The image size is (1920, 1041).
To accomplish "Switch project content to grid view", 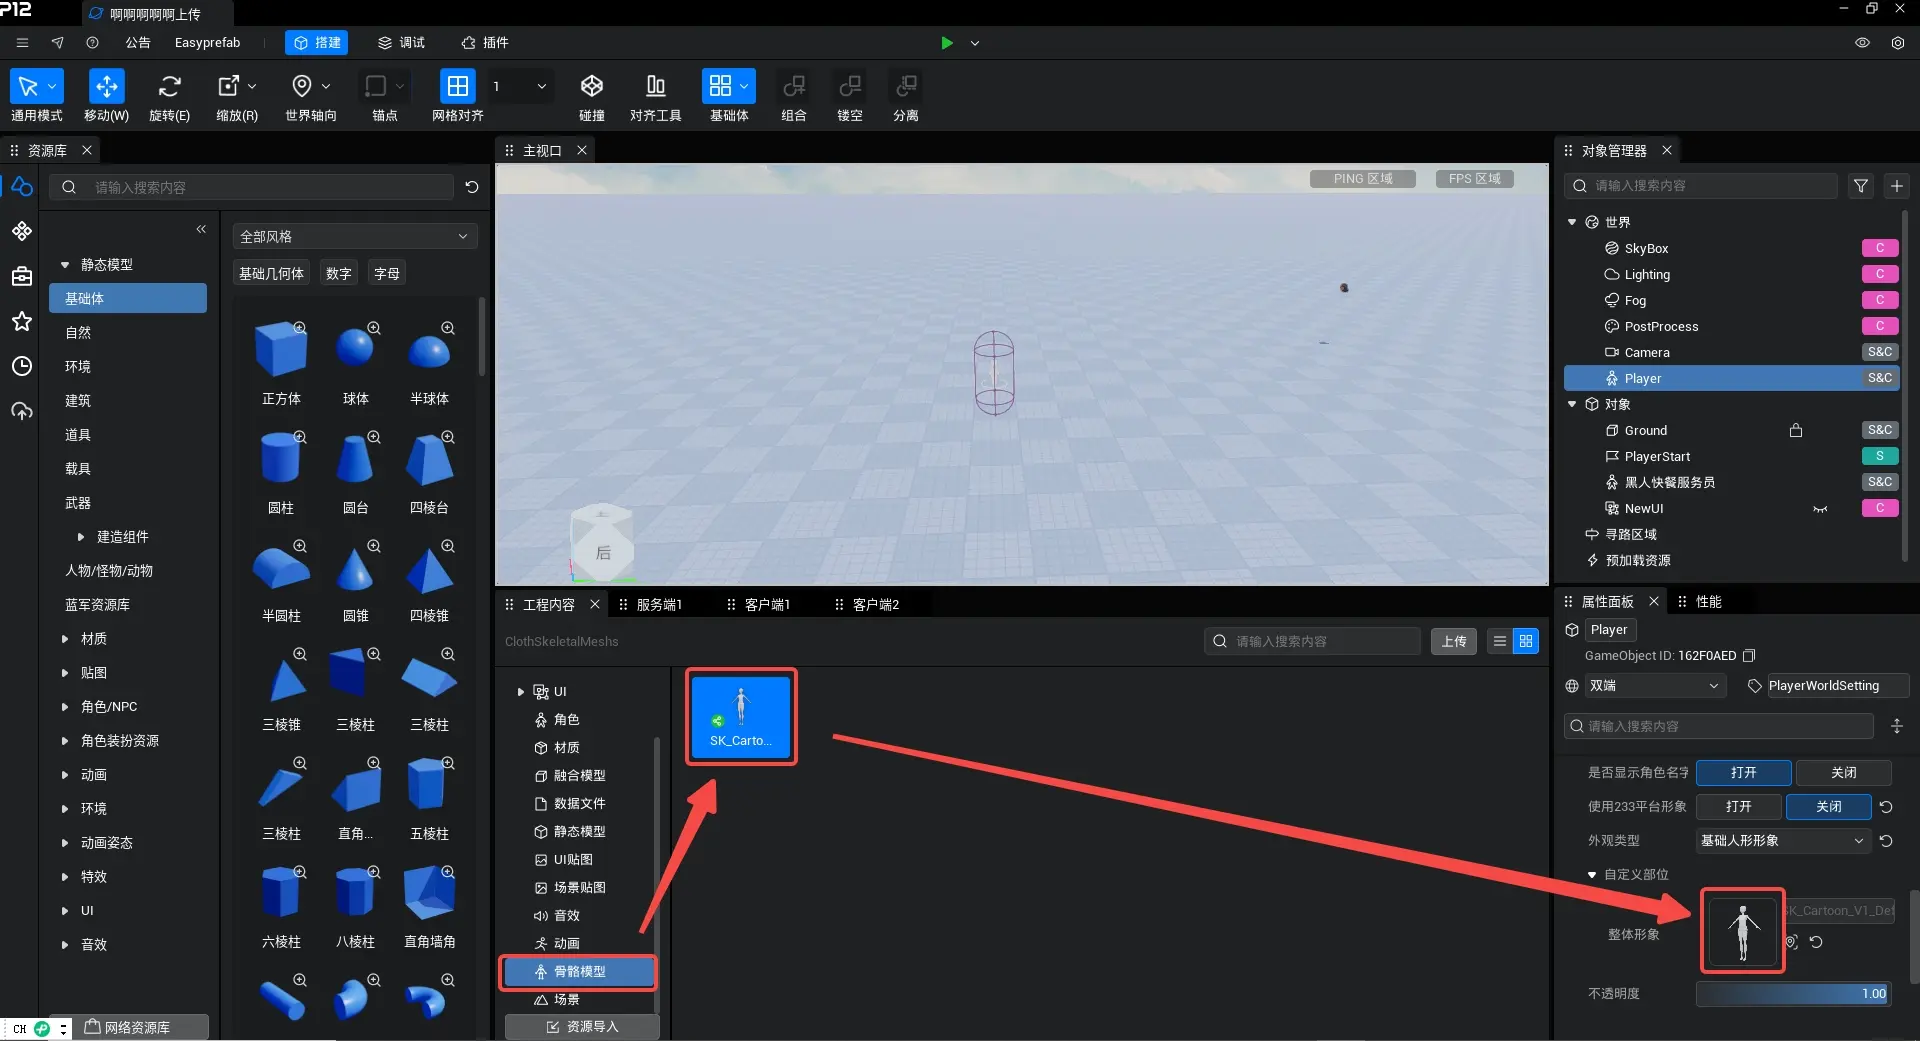I will (1526, 642).
